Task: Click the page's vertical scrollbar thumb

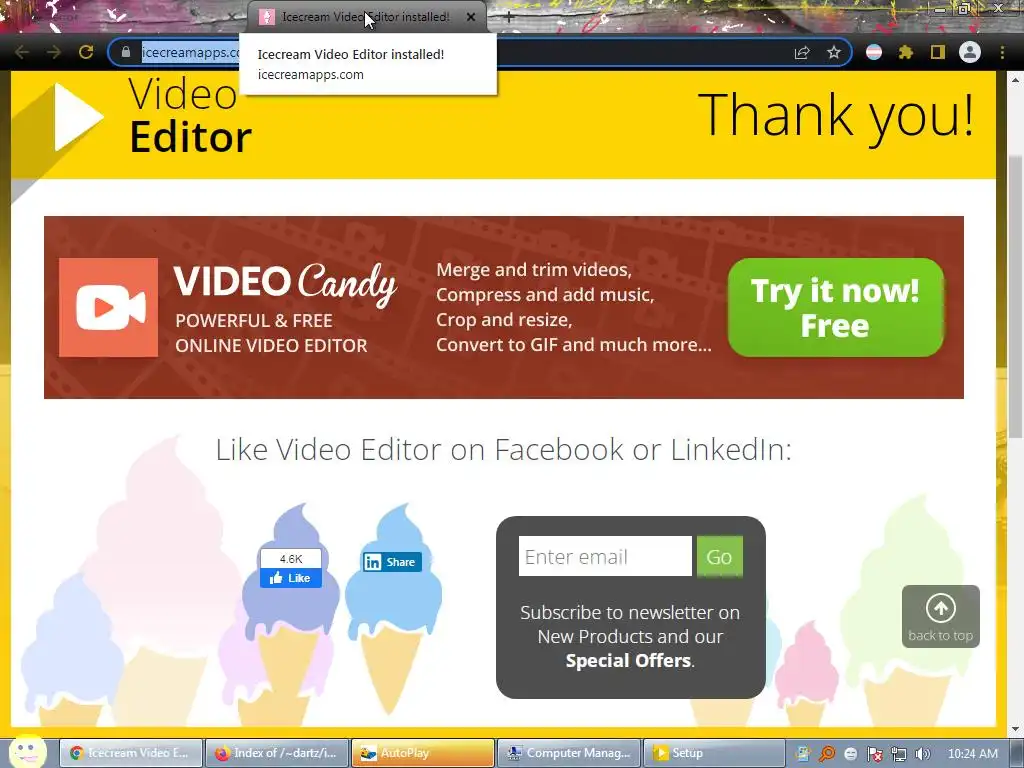Action: coord(1015,297)
